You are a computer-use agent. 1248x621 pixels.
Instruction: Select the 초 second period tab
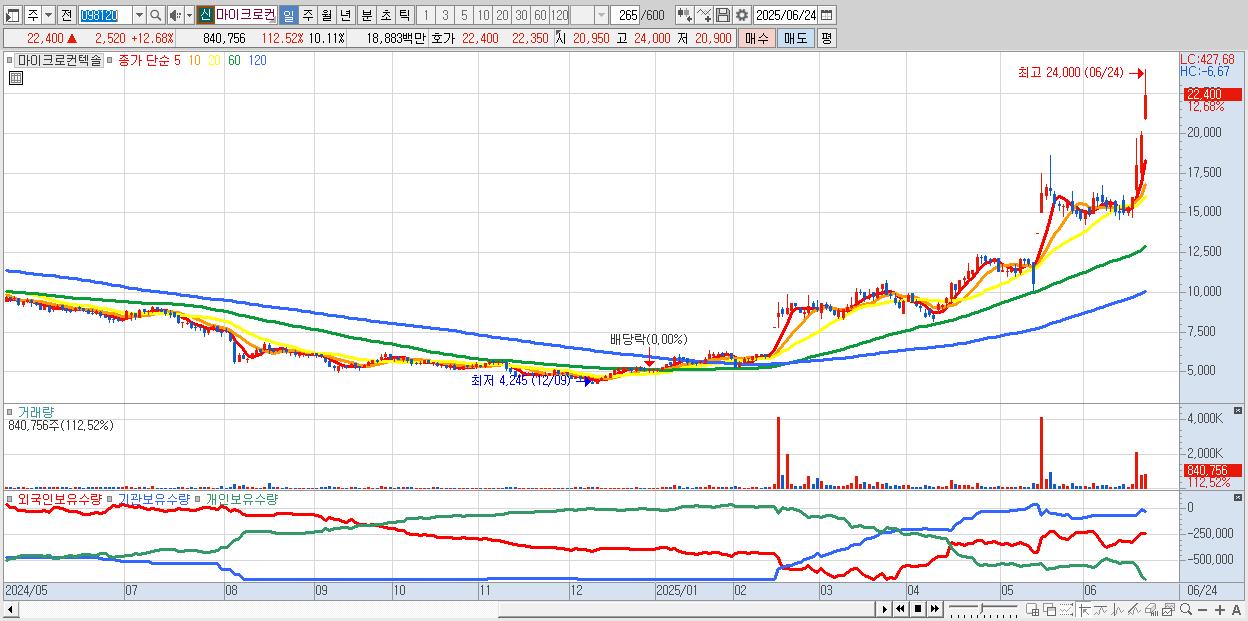coord(386,15)
